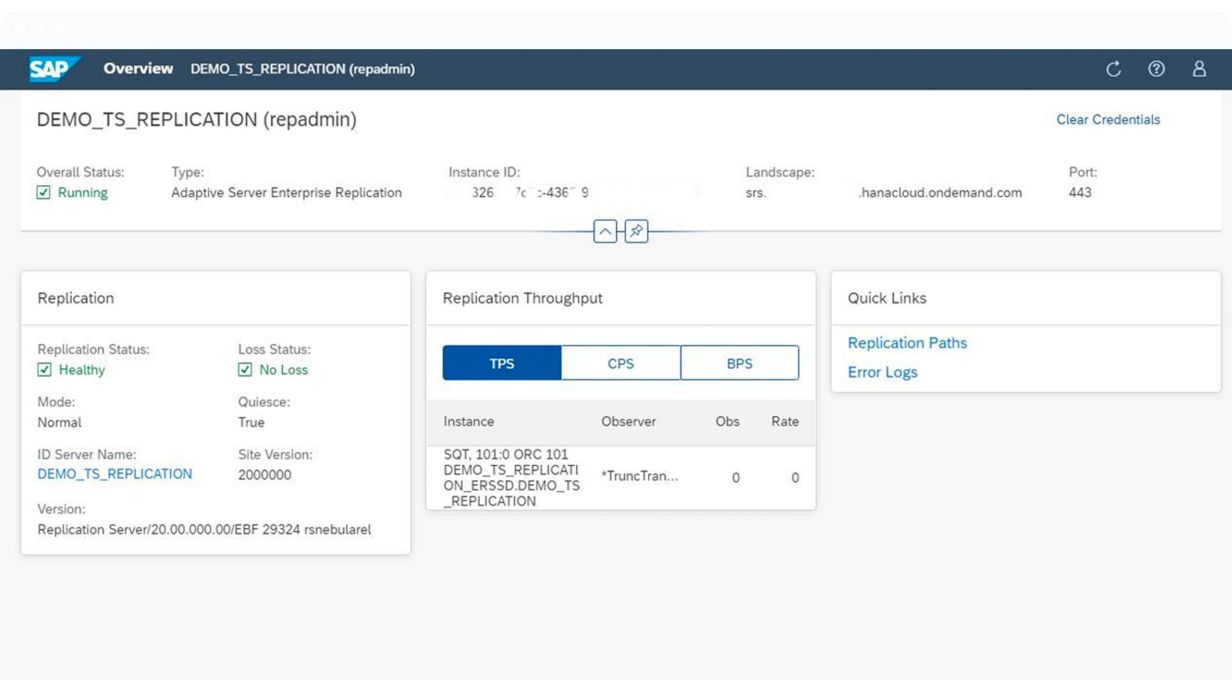Click the Overview menu item in header
The width and height of the screenshot is (1232, 680).
138,69
